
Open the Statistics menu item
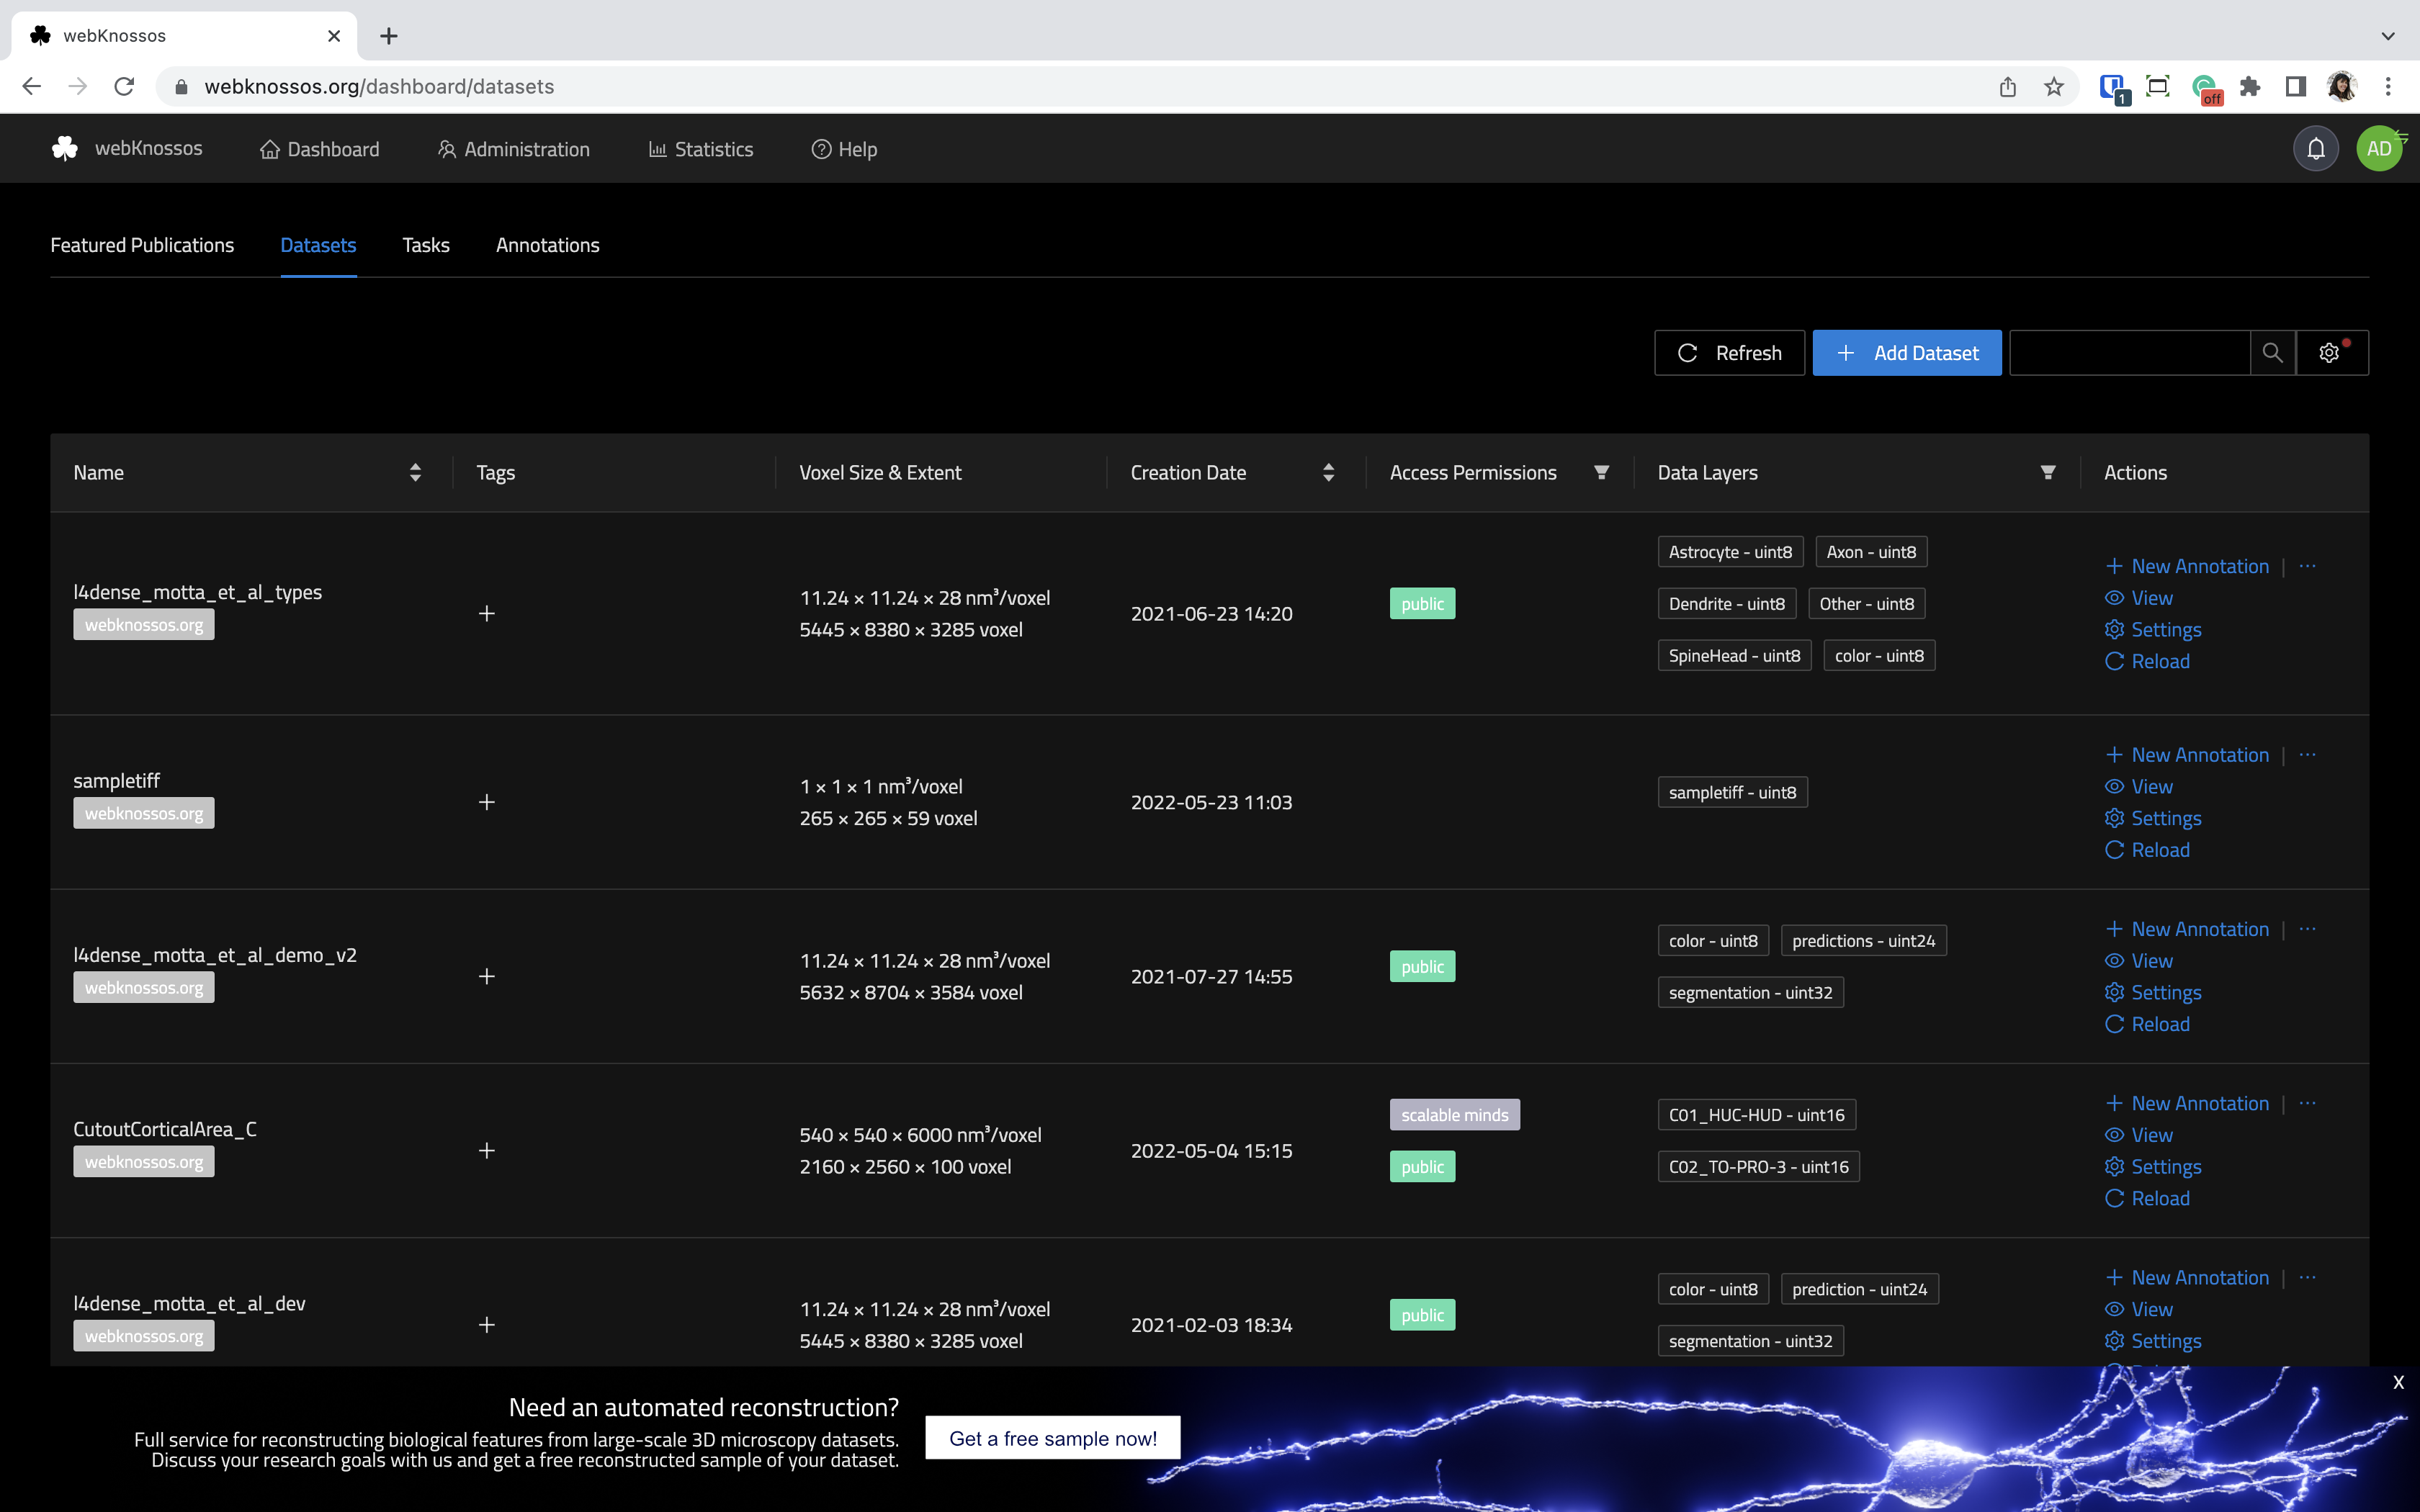700,148
